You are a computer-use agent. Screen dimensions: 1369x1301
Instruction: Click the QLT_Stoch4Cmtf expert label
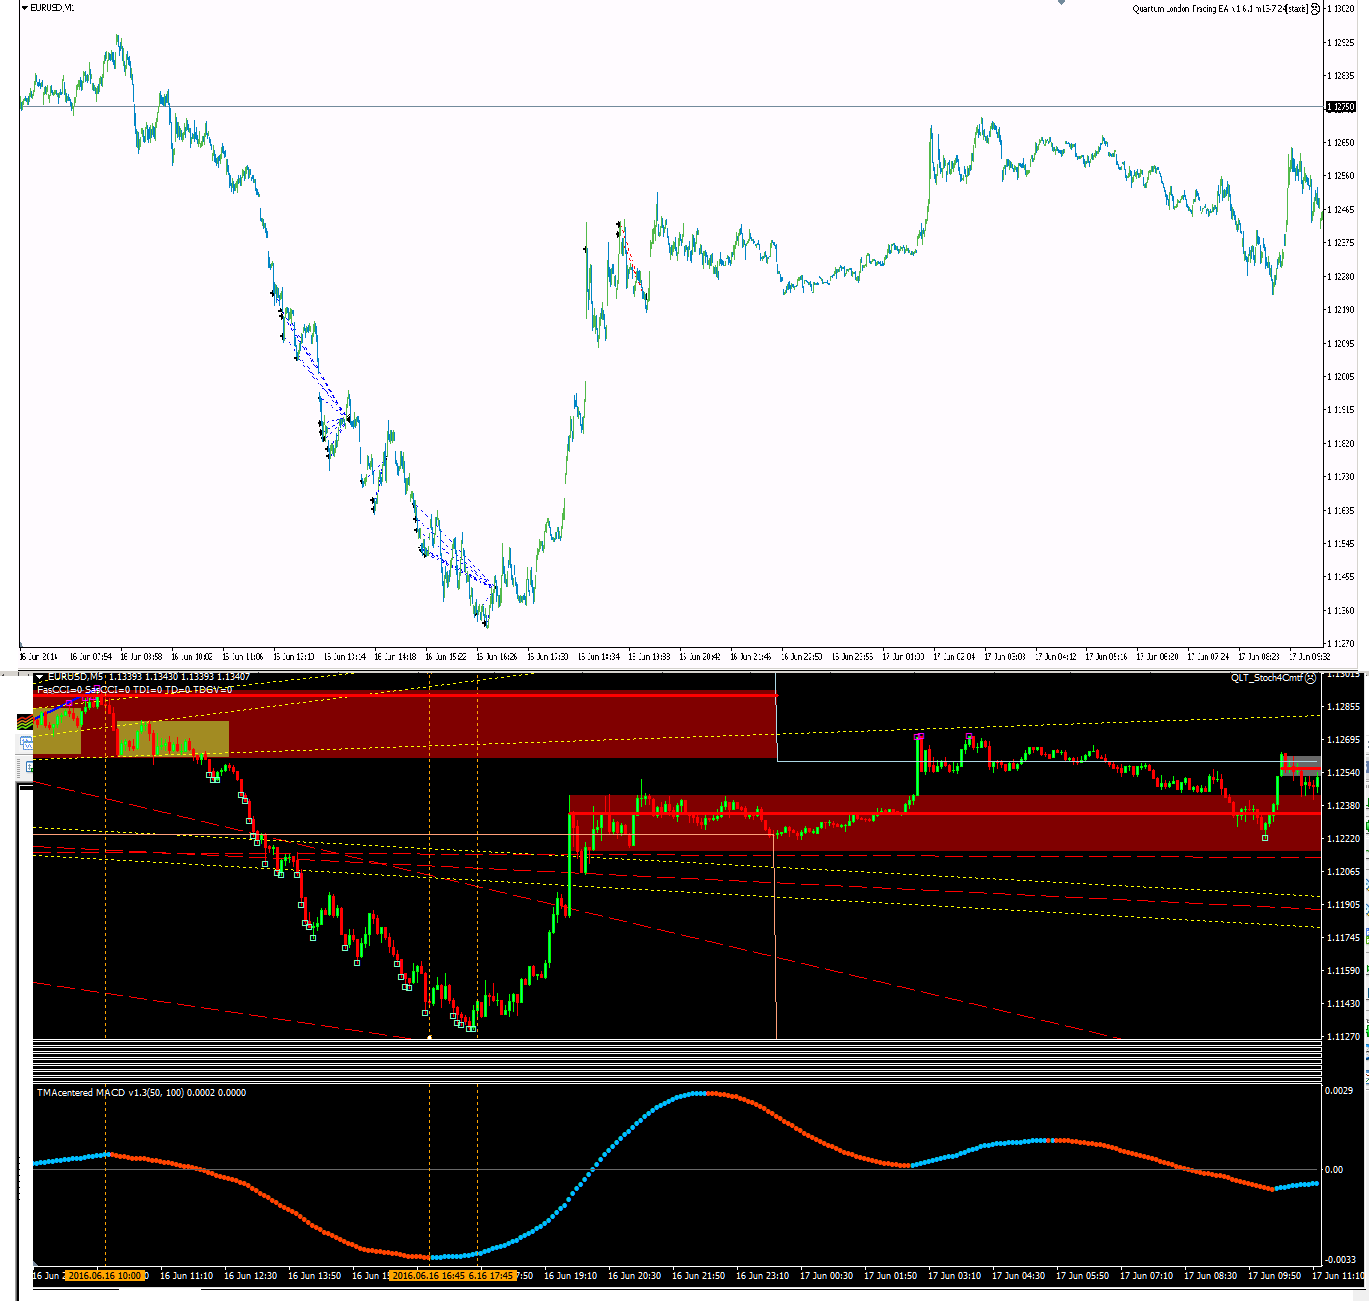coord(1267,678)
